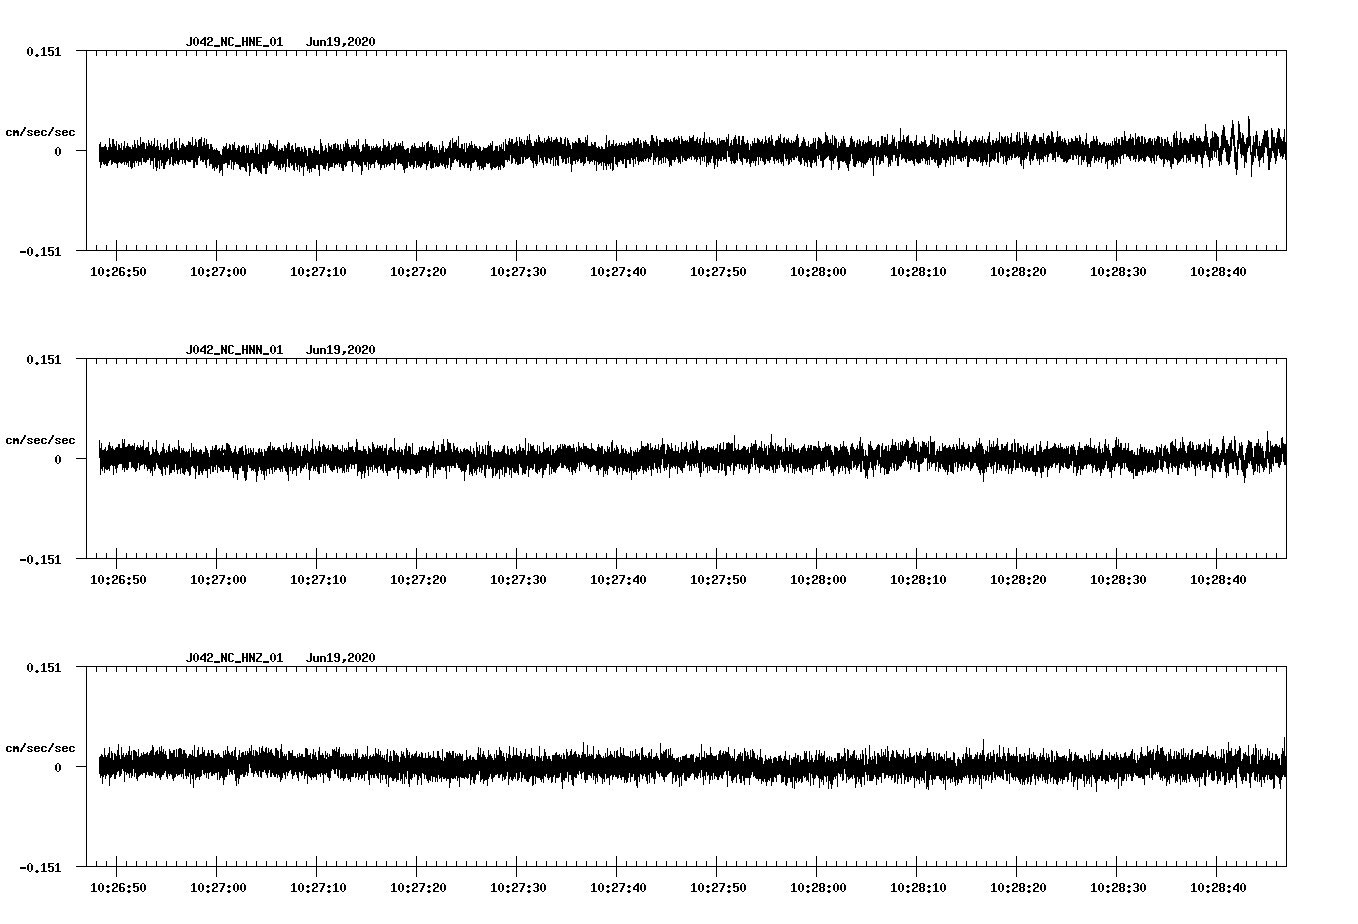Screen dimensions: 1358x924
Task: Click the 10:27:20 time label under HNZ plot
Action: pos(418,888)
